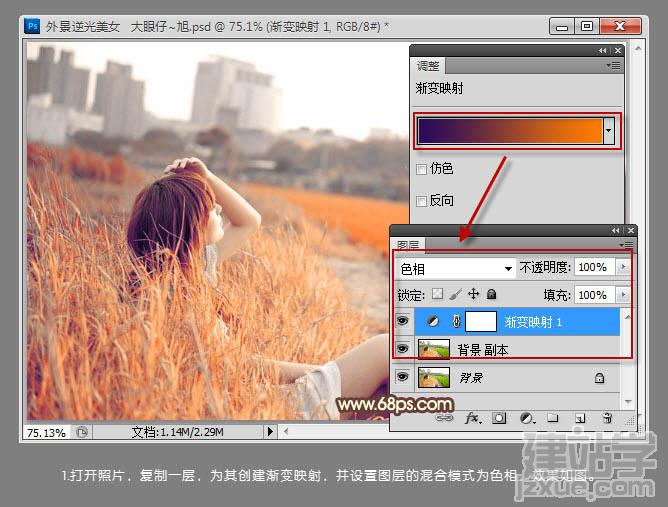Switch to the 图层 layers tab
The height and width of the screenshot is (507, 668).
tap(408, 245)
